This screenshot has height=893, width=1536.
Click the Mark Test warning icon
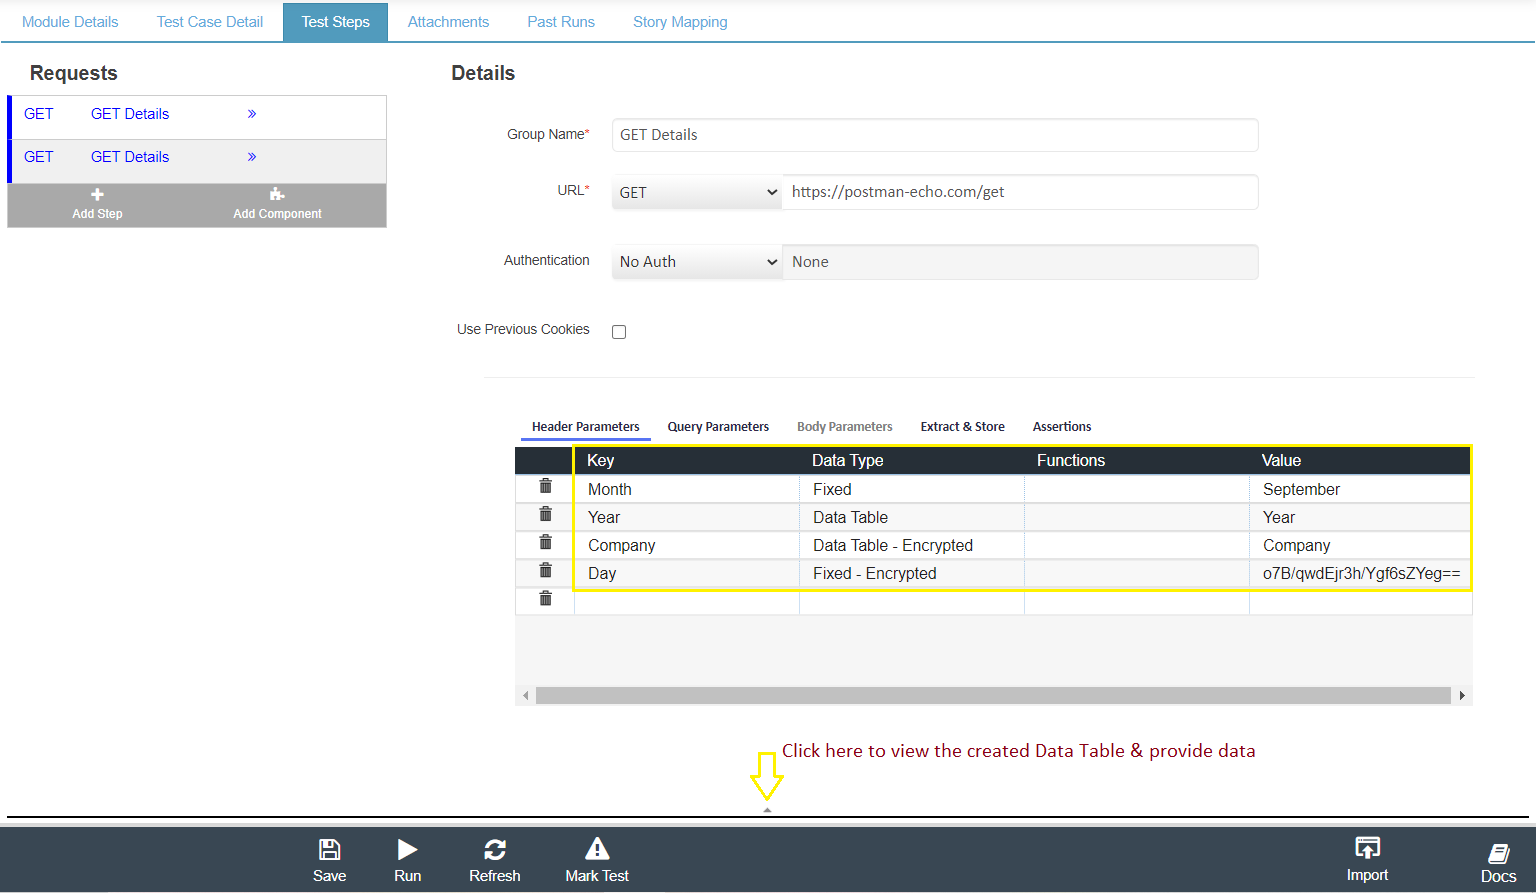pos(597,848)
